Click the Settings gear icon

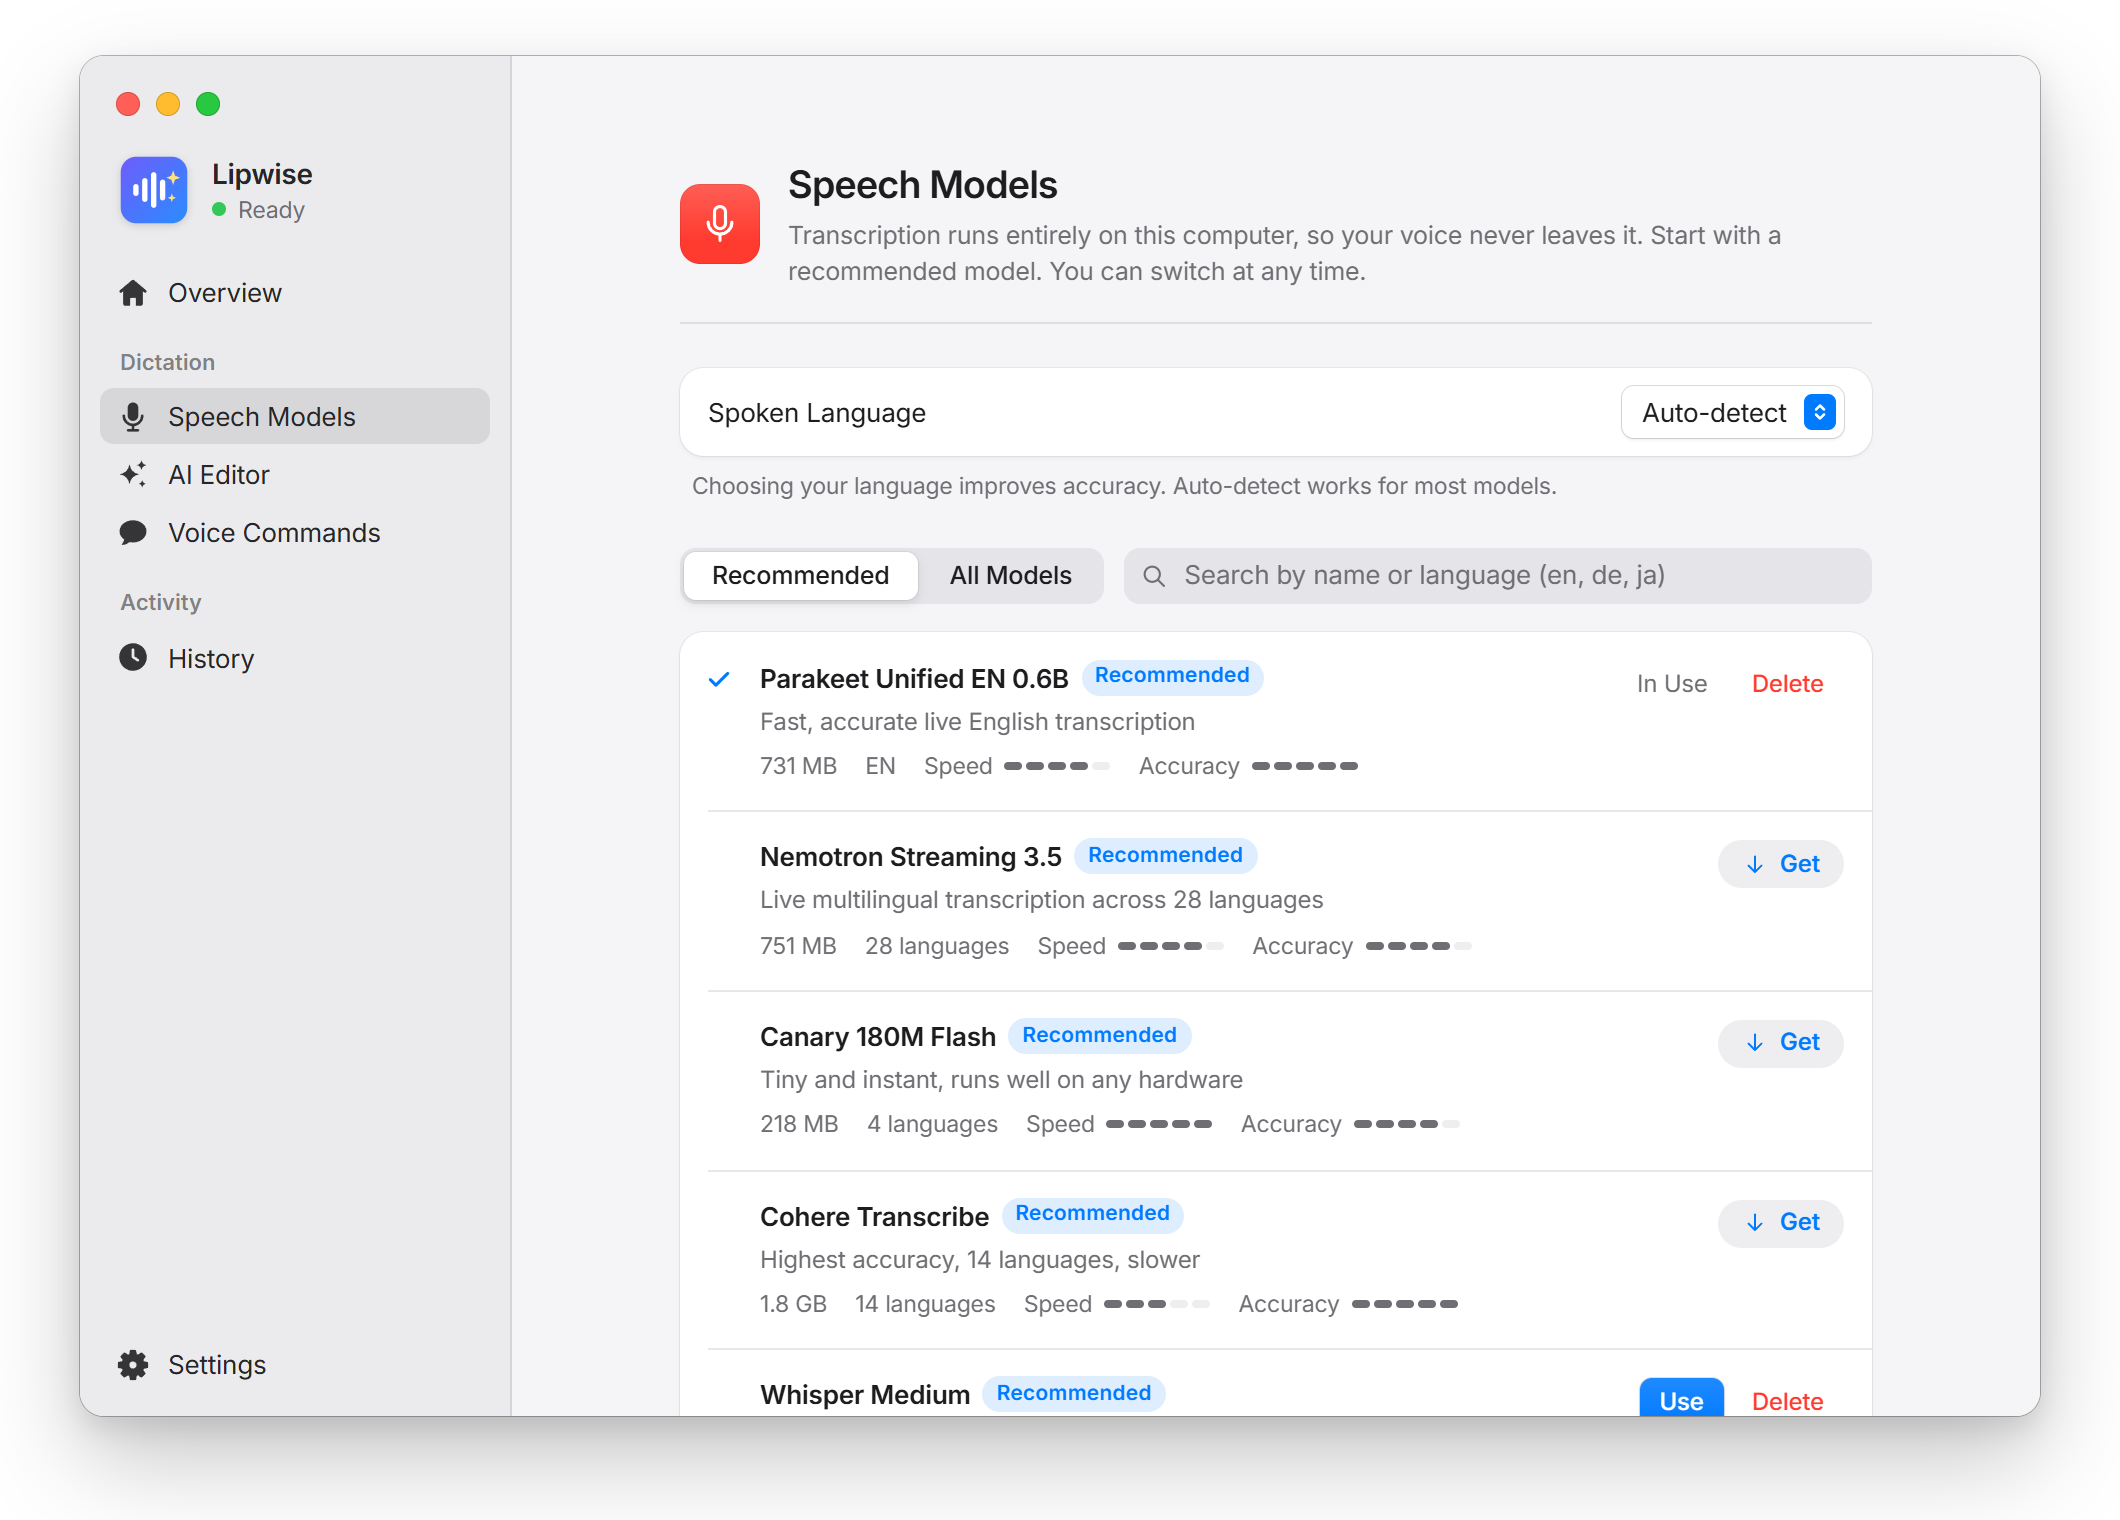click(x=133, y=1365)
